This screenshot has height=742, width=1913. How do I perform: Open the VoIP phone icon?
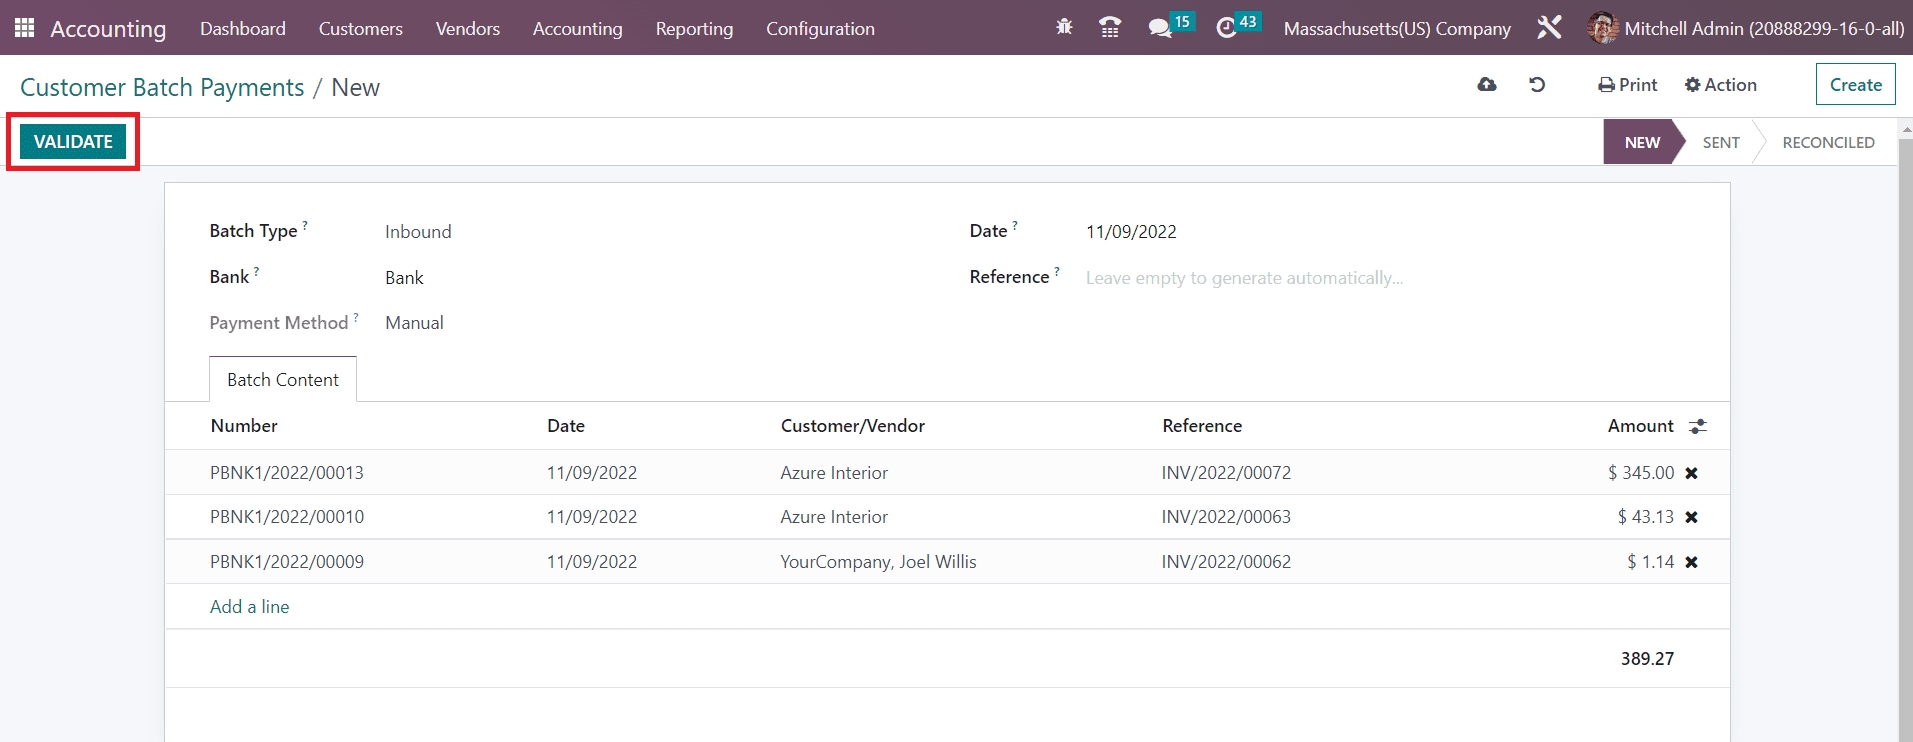point(1109,28)
